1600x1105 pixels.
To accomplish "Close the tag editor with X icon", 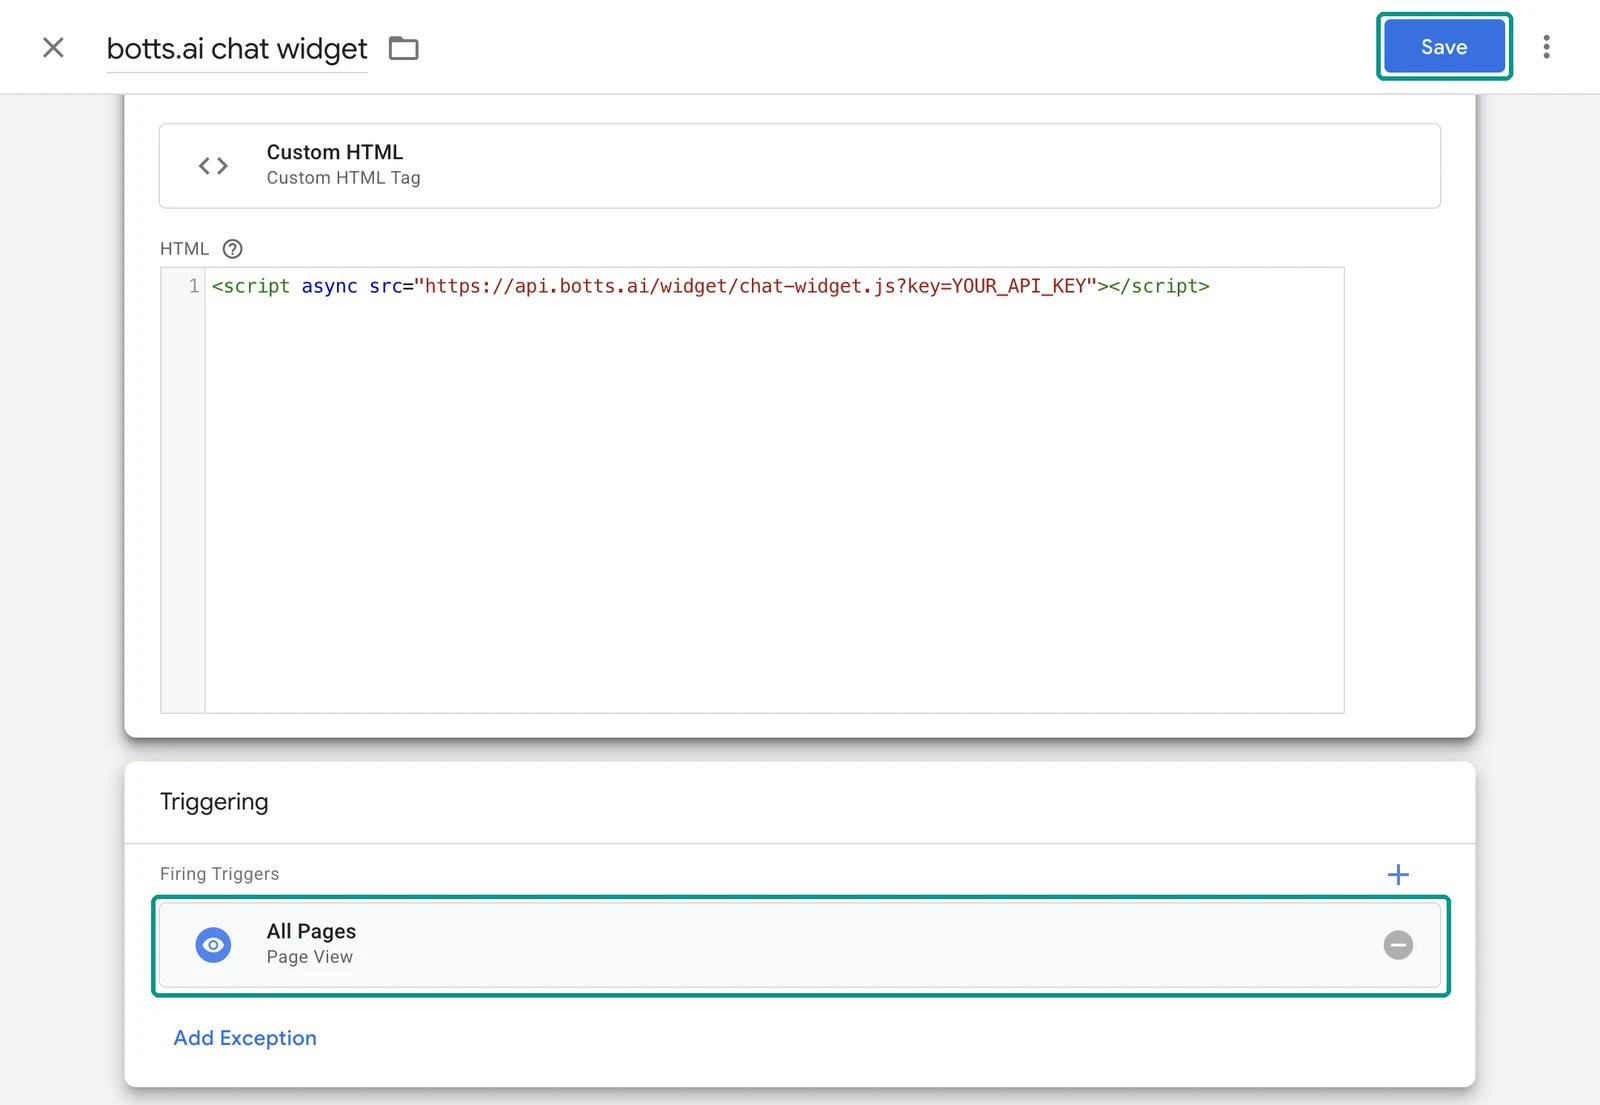I will coord(53,47).
